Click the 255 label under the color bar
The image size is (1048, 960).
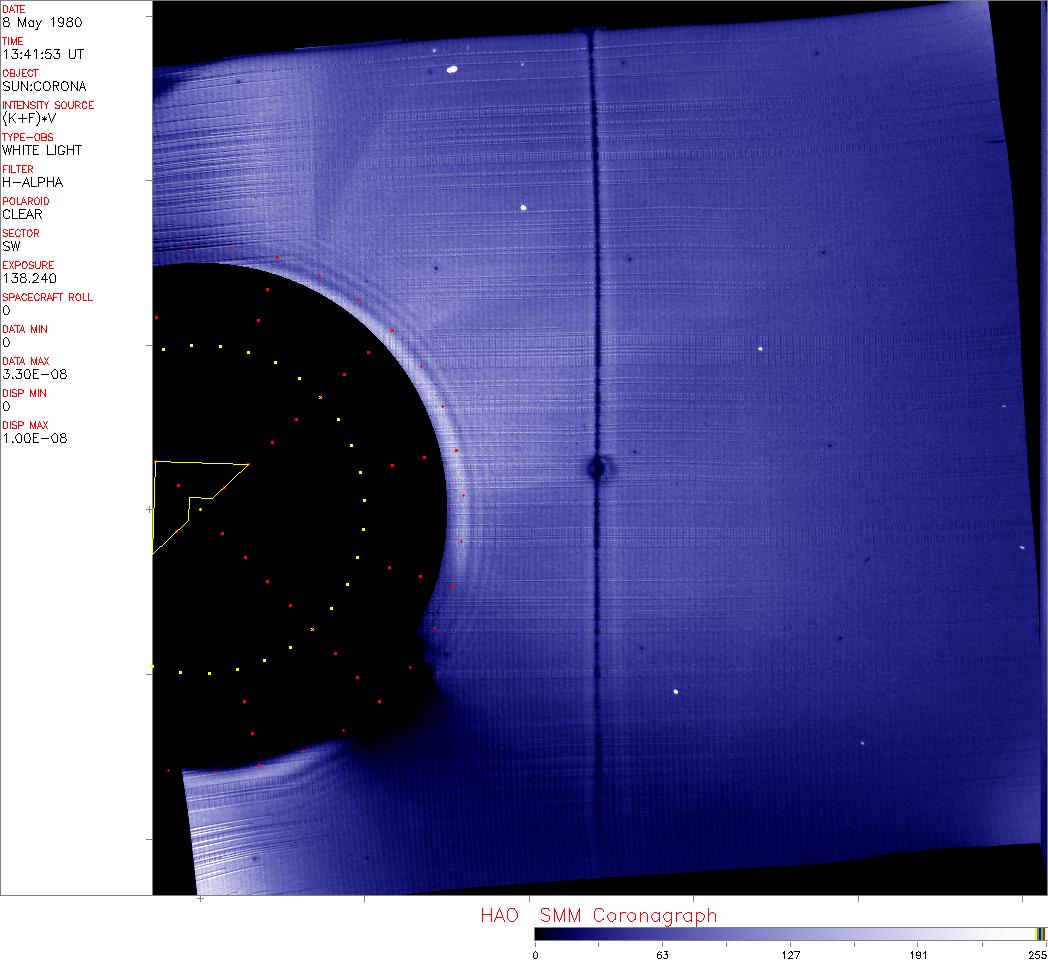[x=1037, y=954]
